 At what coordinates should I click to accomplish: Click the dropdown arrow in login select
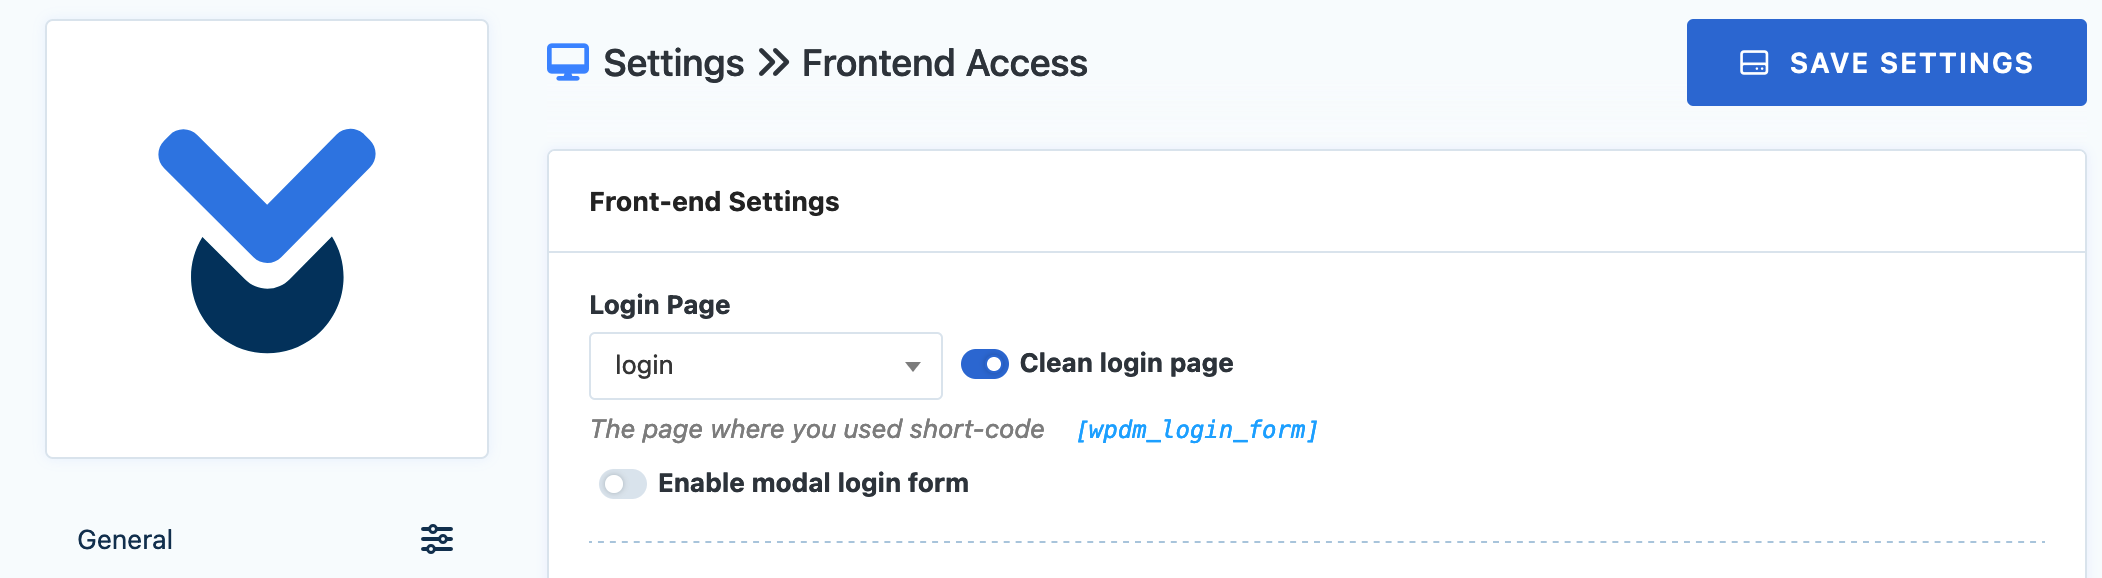click(x=912, y=367)
